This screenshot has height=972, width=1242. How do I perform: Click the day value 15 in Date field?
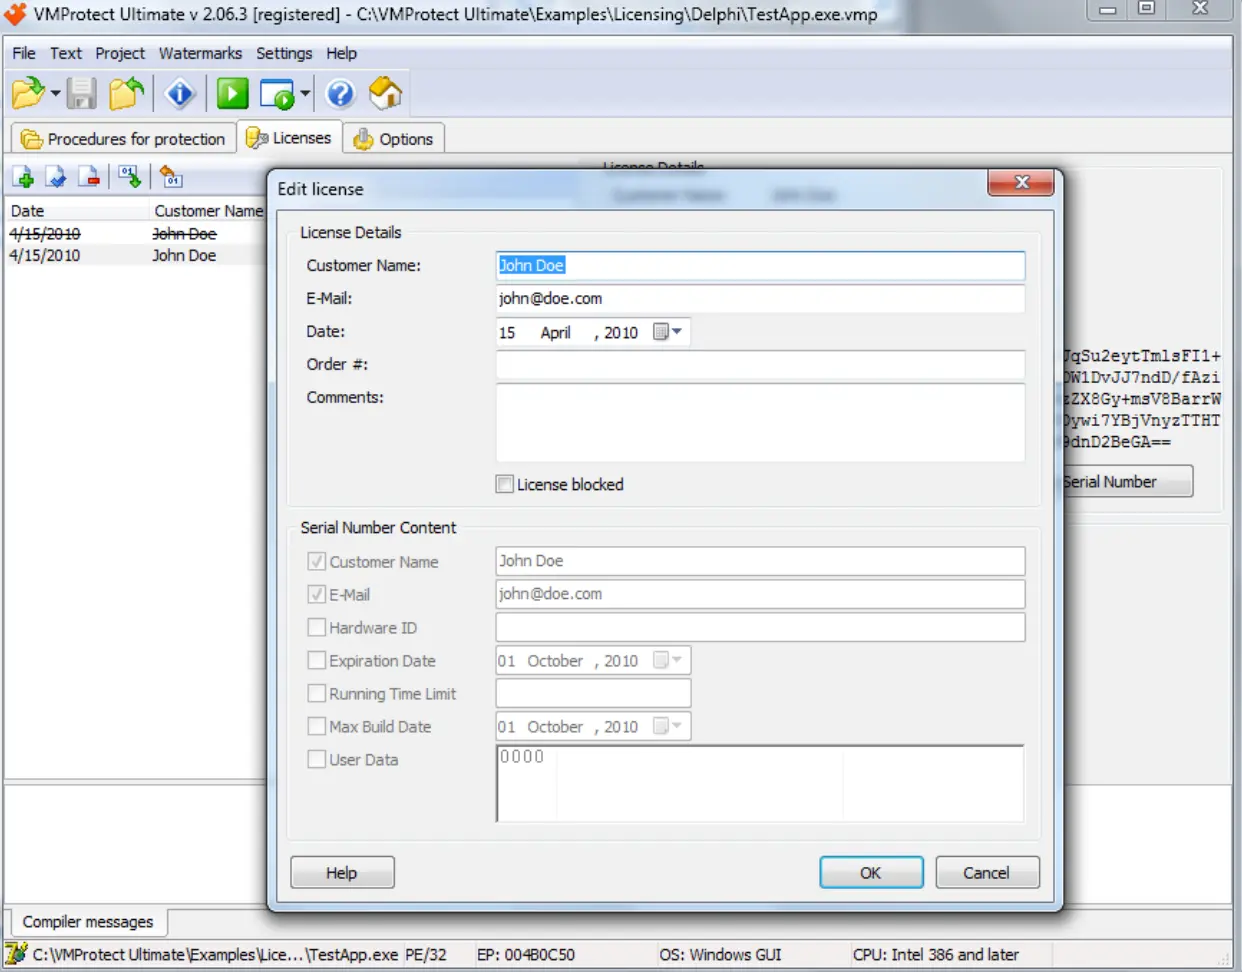click(x=507, y=332)
